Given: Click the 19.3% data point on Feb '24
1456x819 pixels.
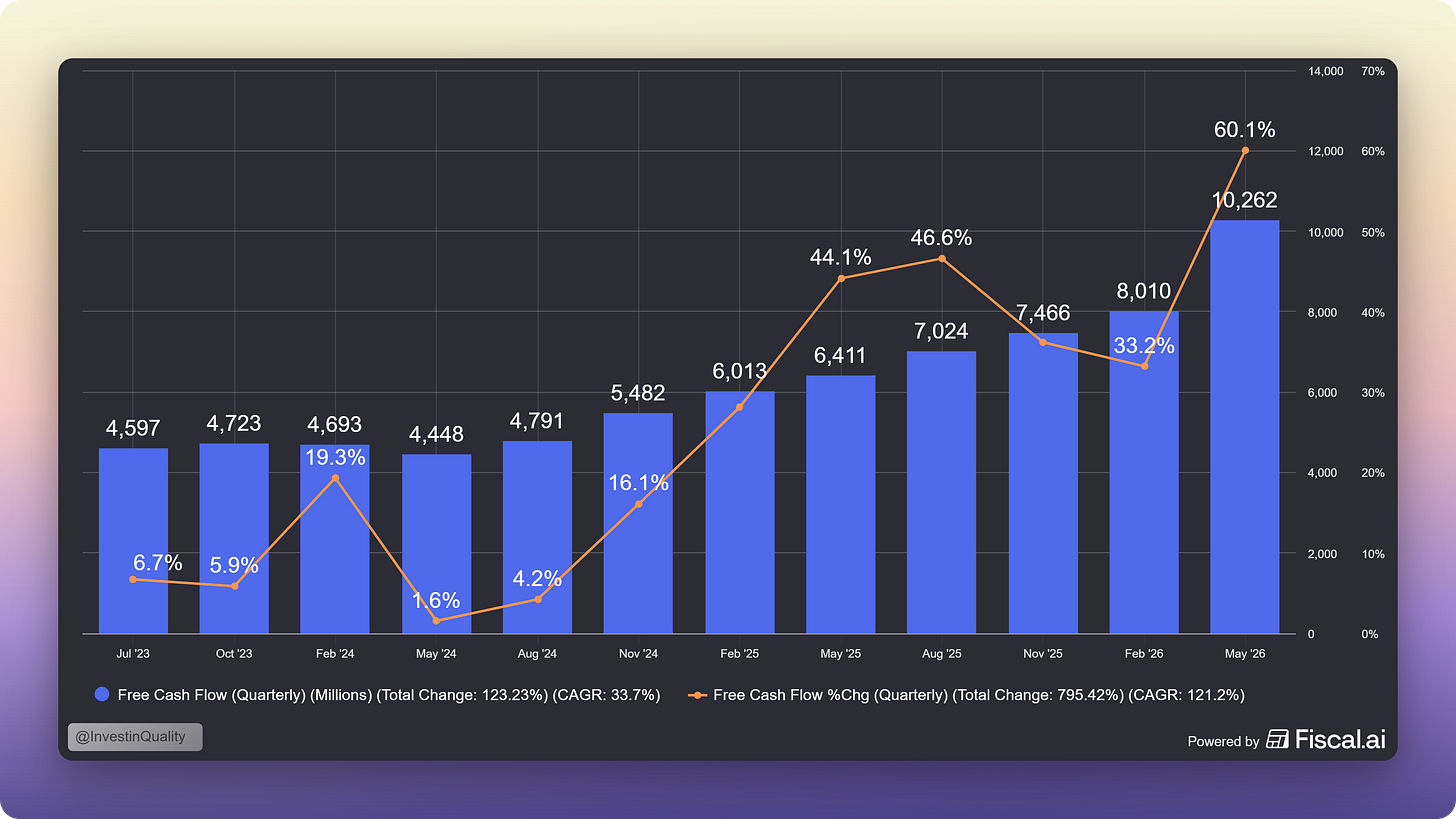Looking at the screenshot, I should (x=335, y=478).
